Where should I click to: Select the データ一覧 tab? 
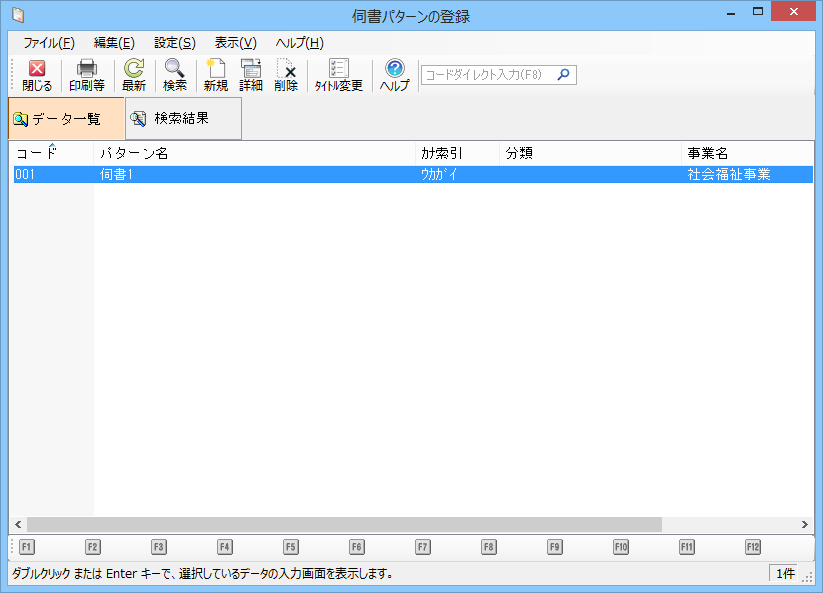coord(66,119)
